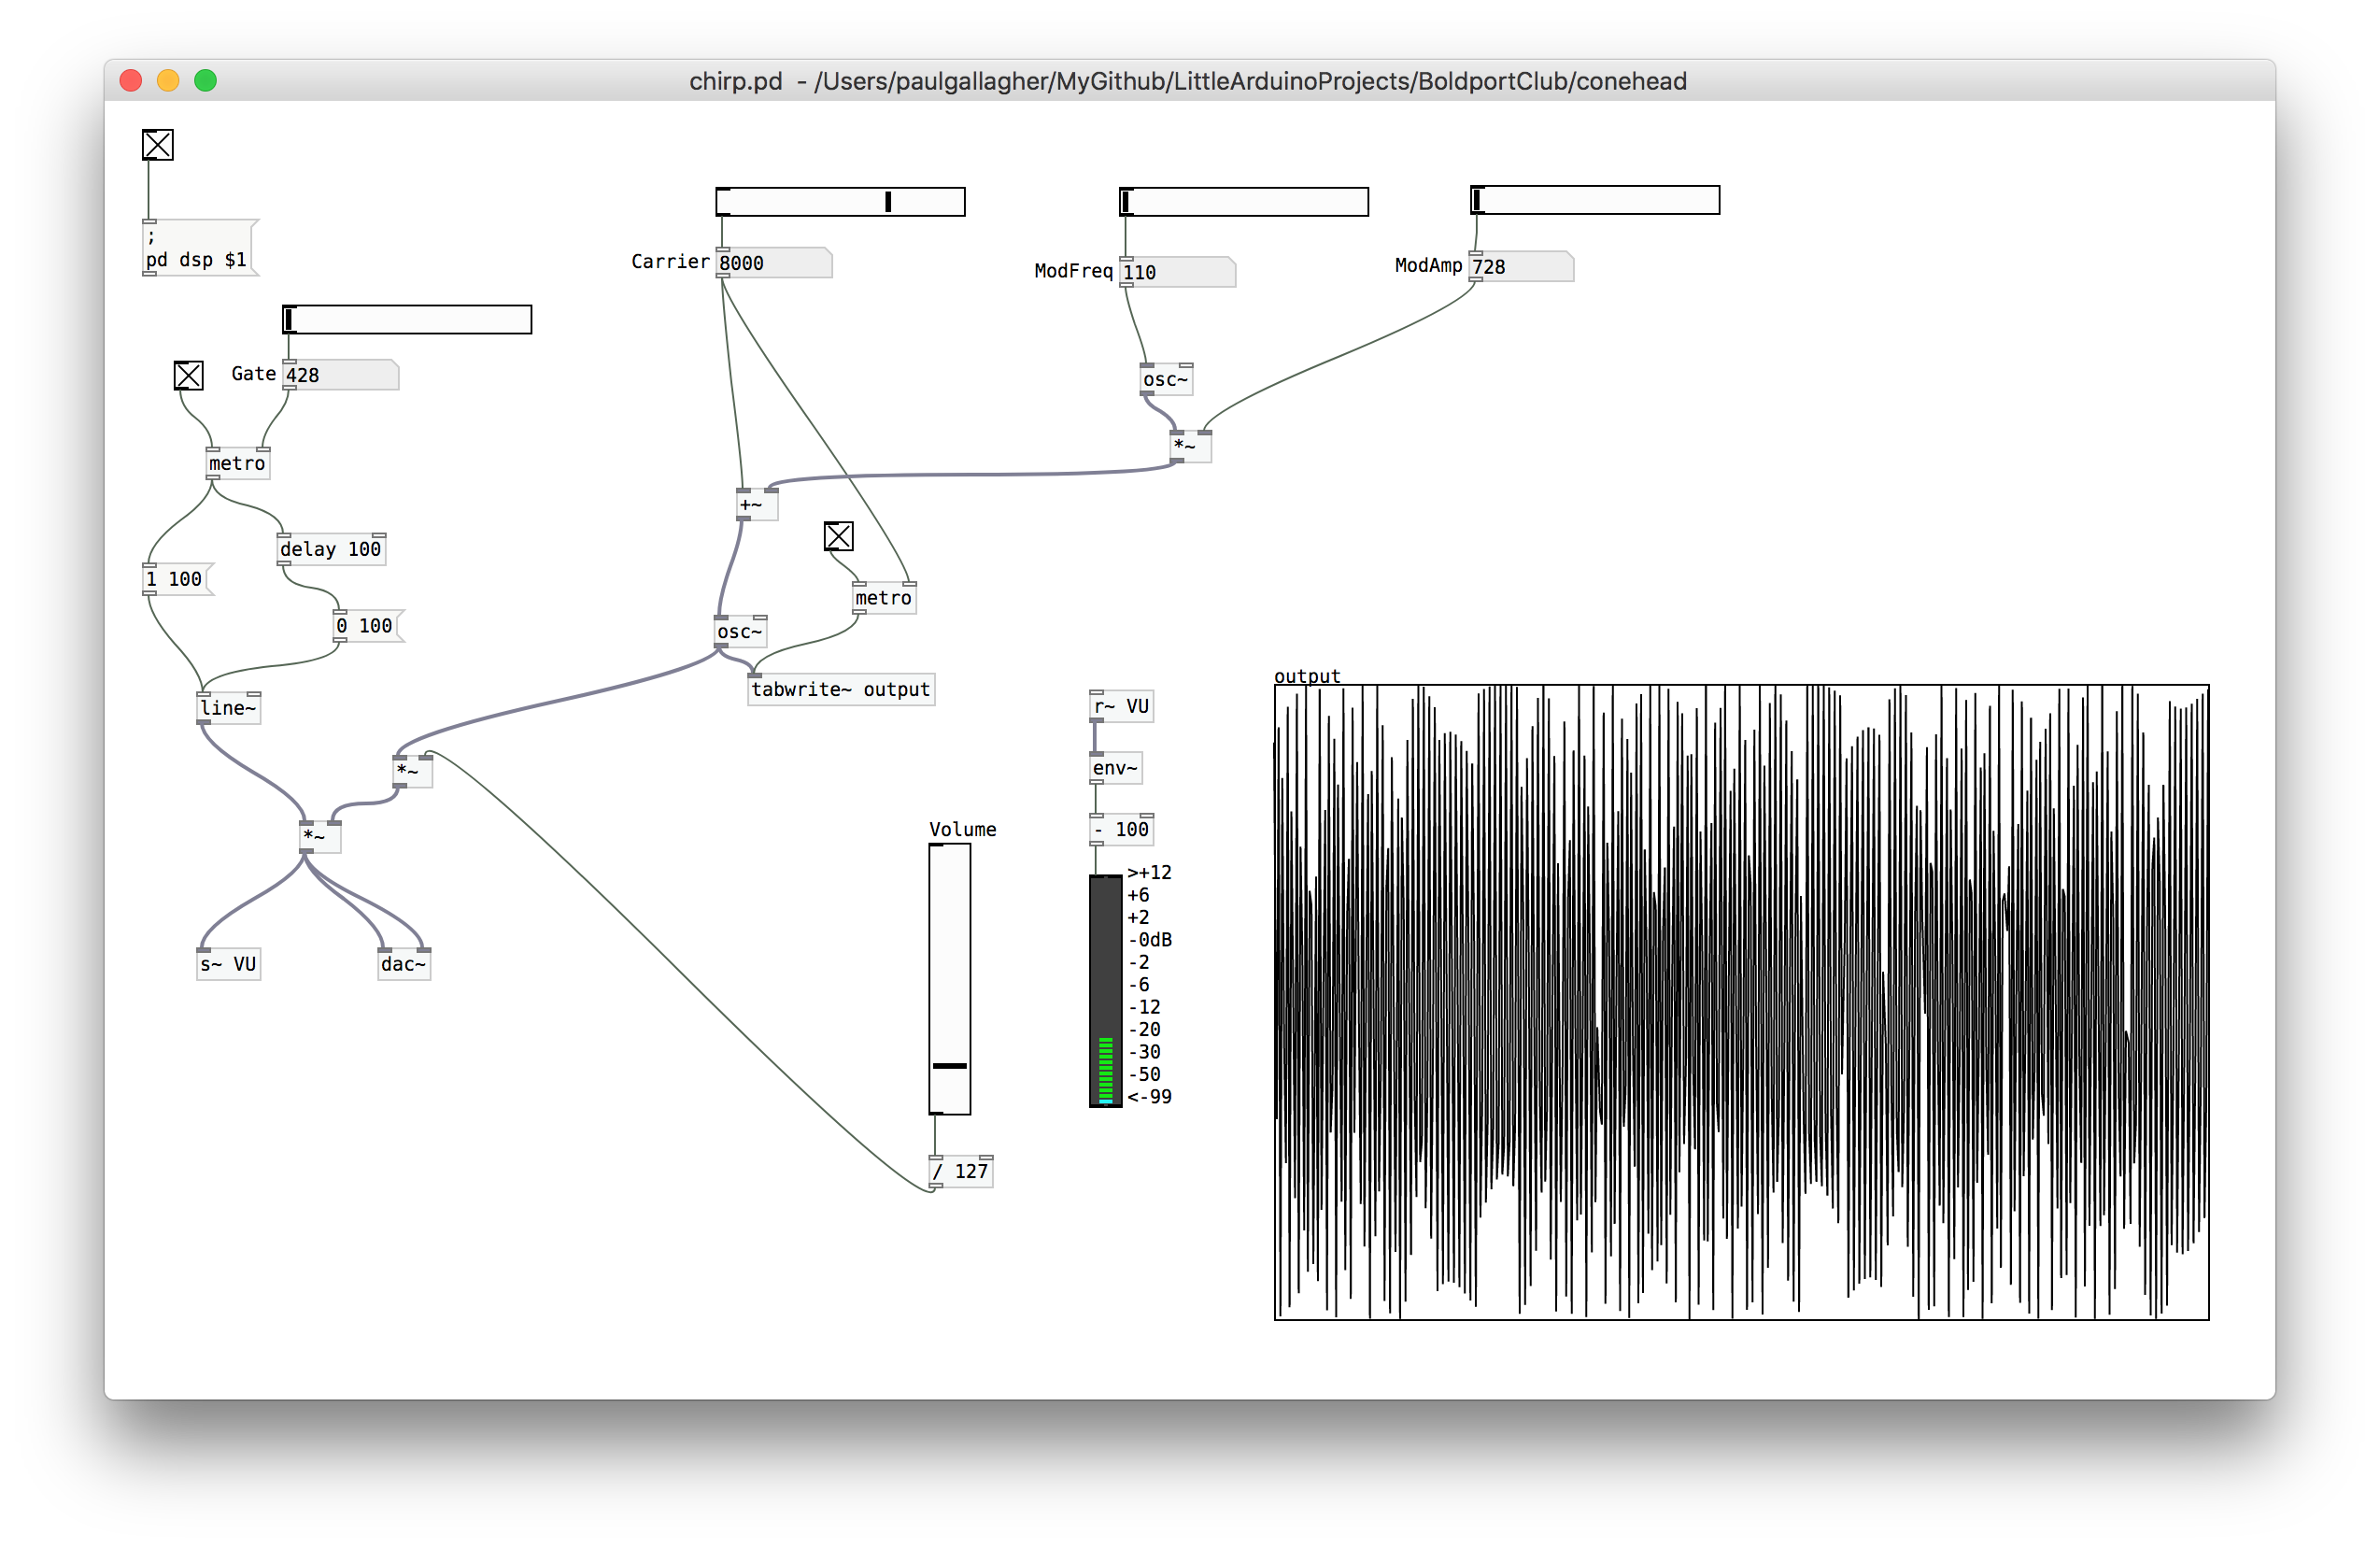Click the output waveform graph
The width and height of the screenshot is (2380, 1549).
pos(1741,1002)
